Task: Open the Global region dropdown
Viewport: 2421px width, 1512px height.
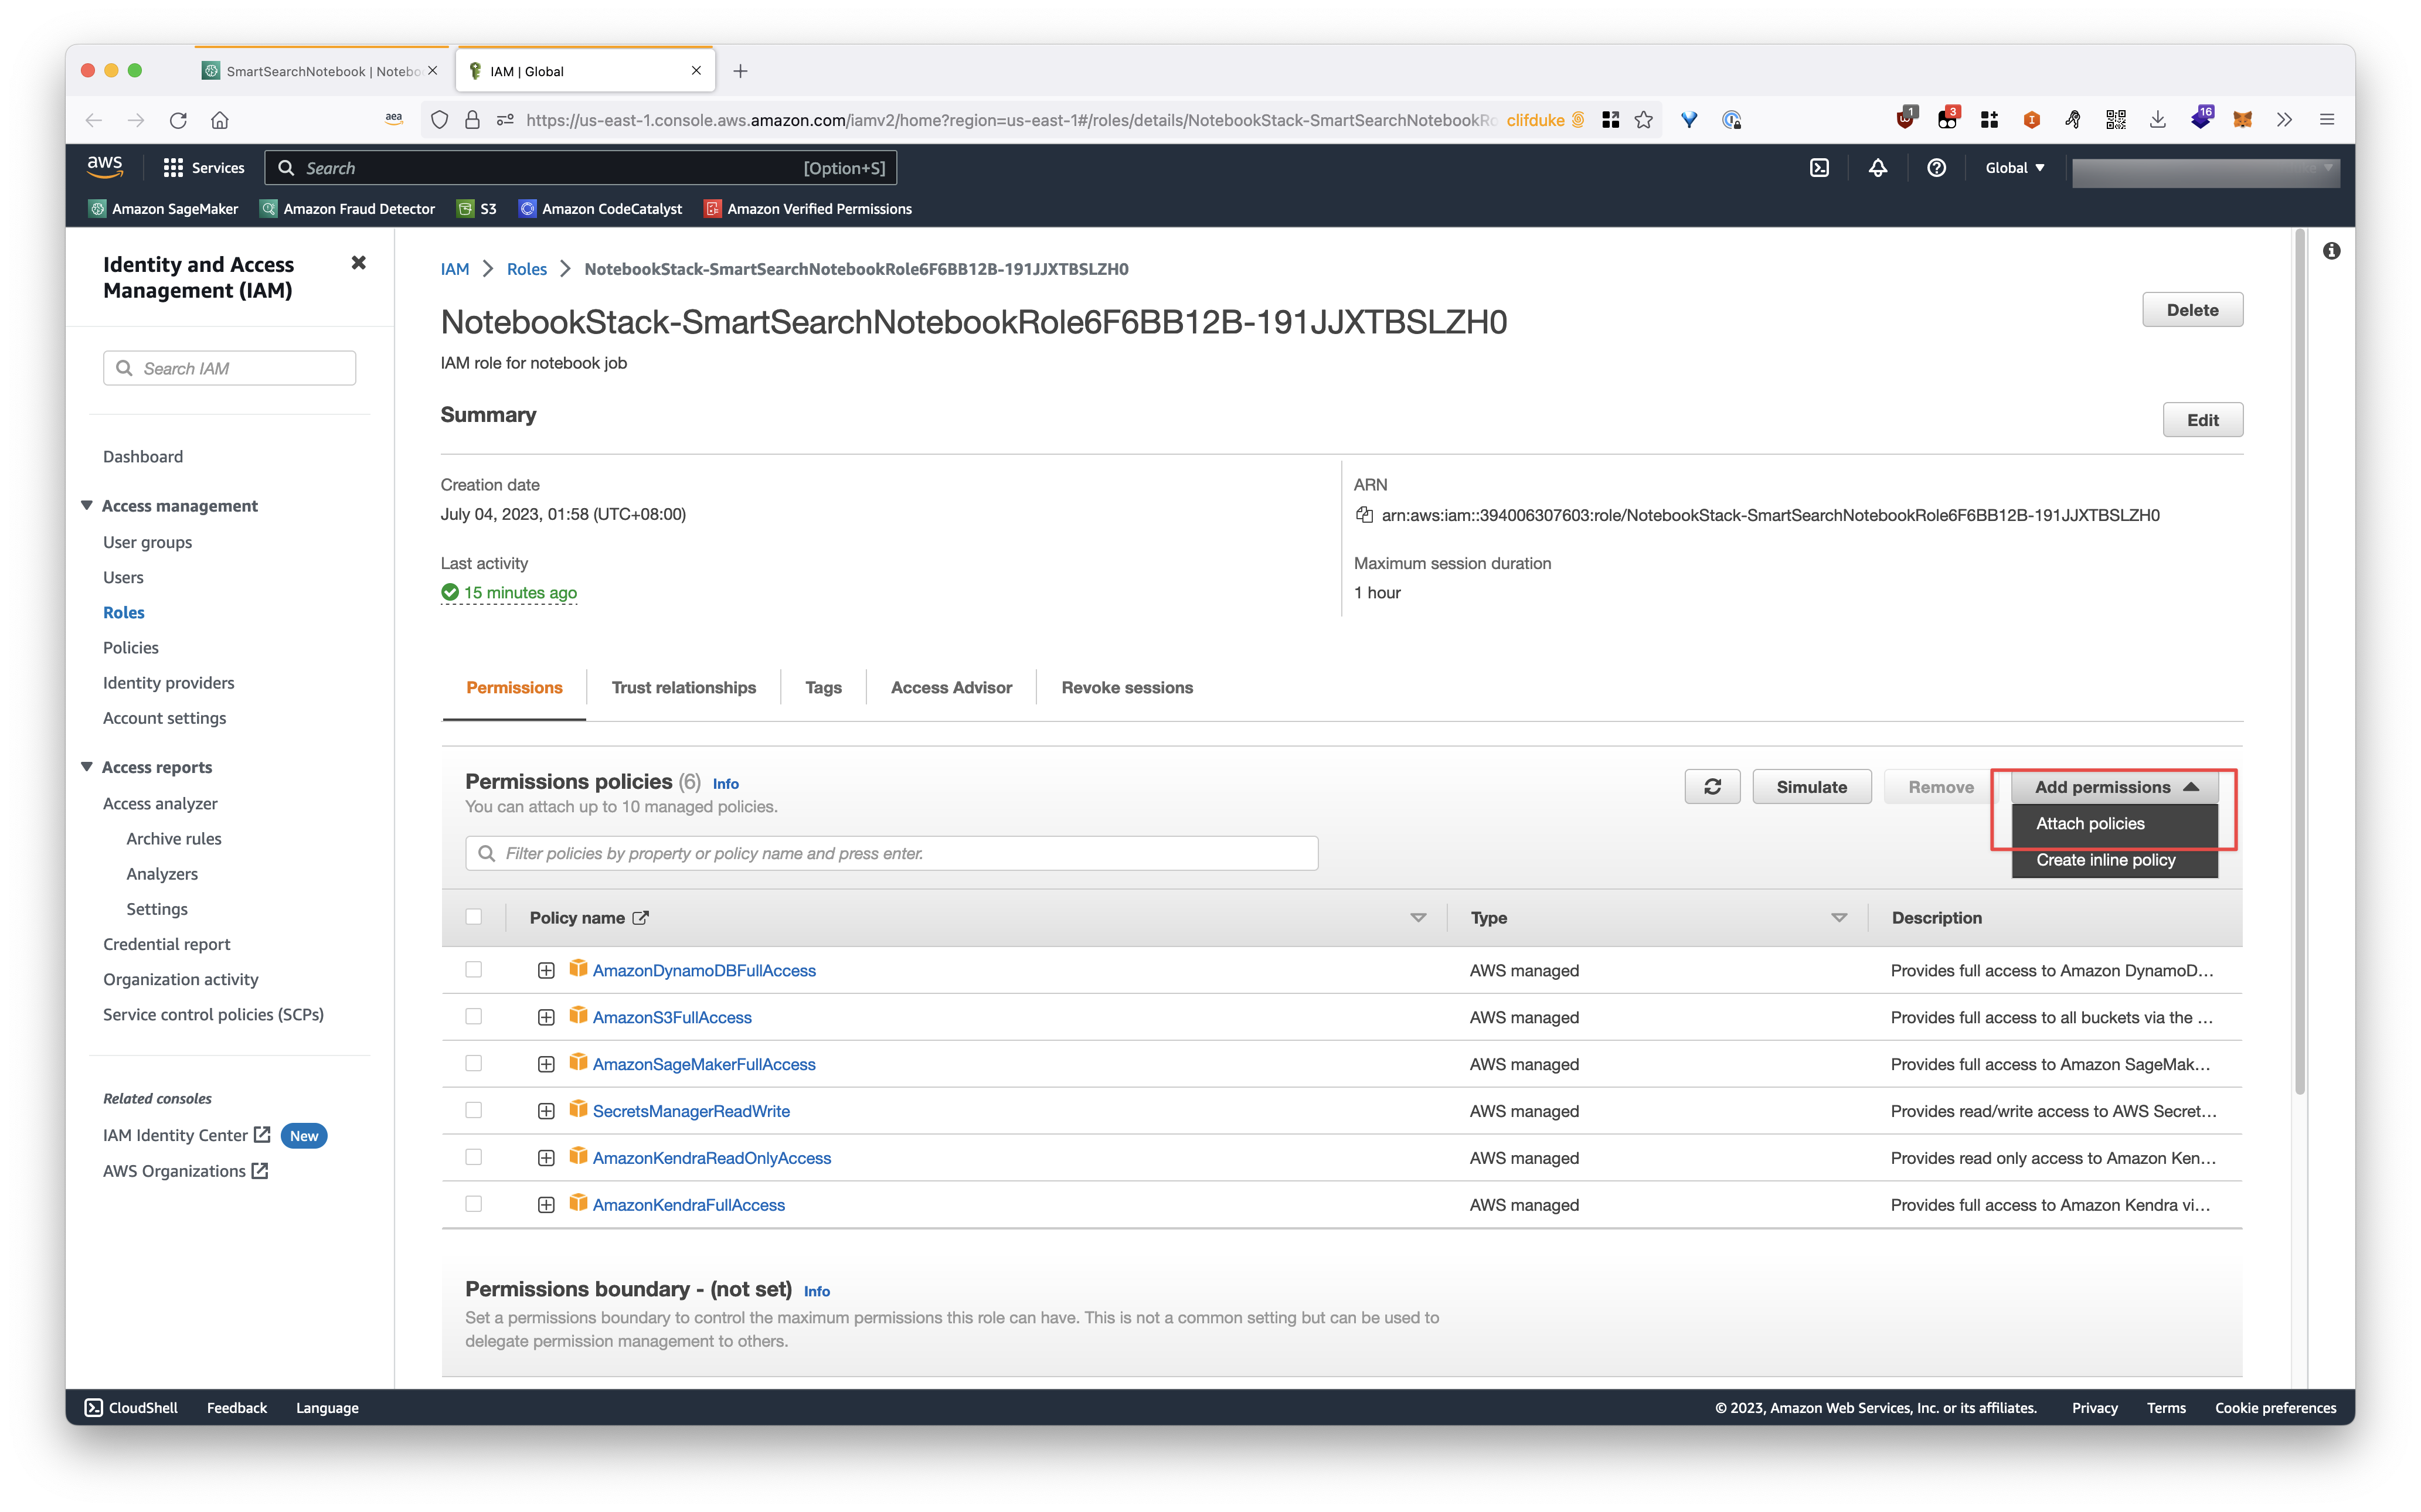Action: point(2014,168)
